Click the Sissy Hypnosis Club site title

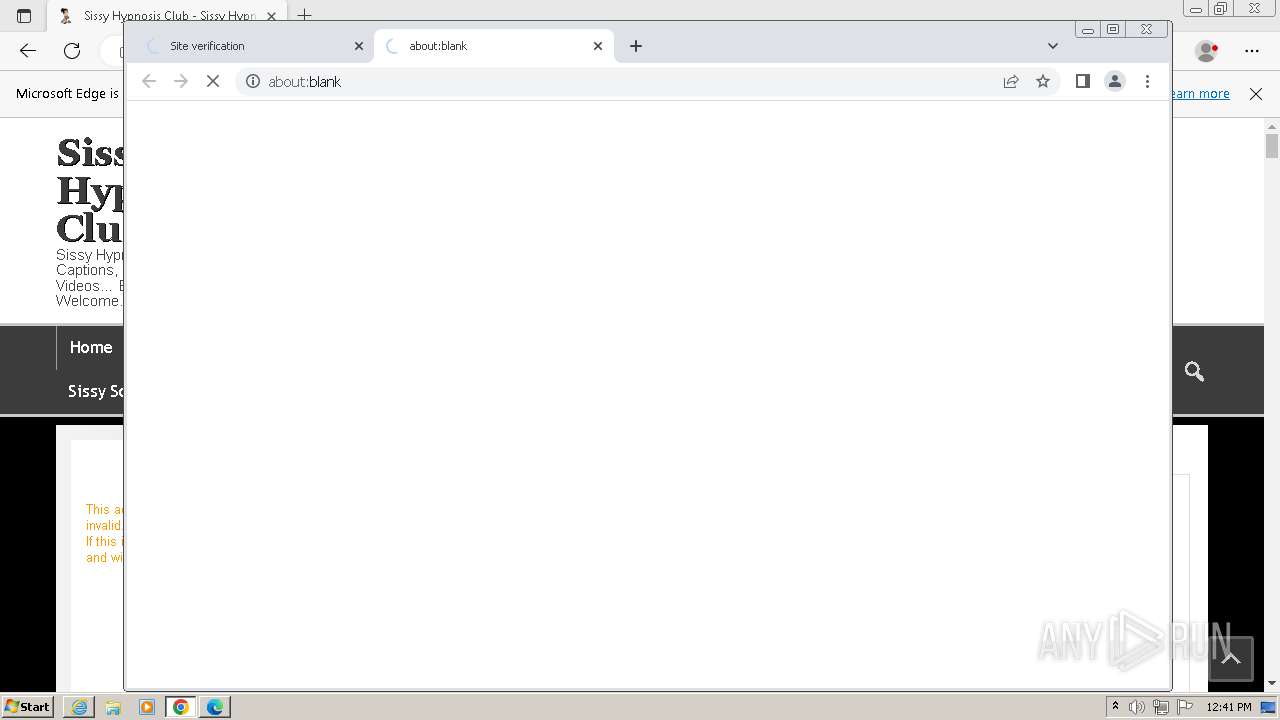point(90,191)
